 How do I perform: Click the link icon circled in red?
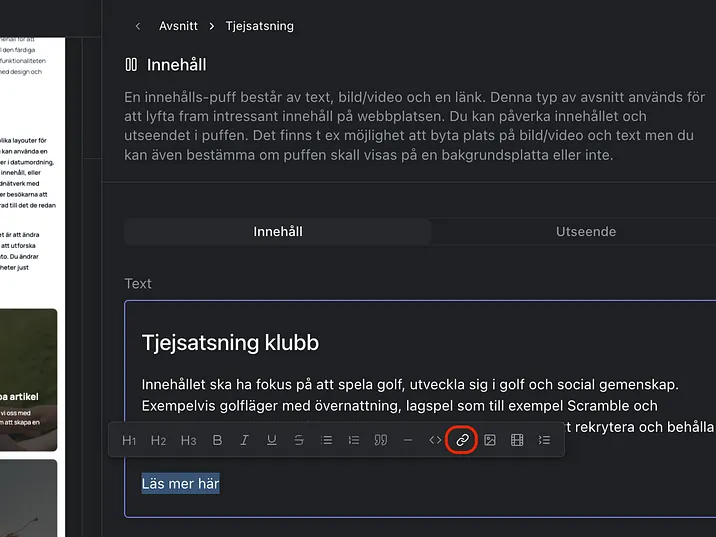[x=462, y=440]
